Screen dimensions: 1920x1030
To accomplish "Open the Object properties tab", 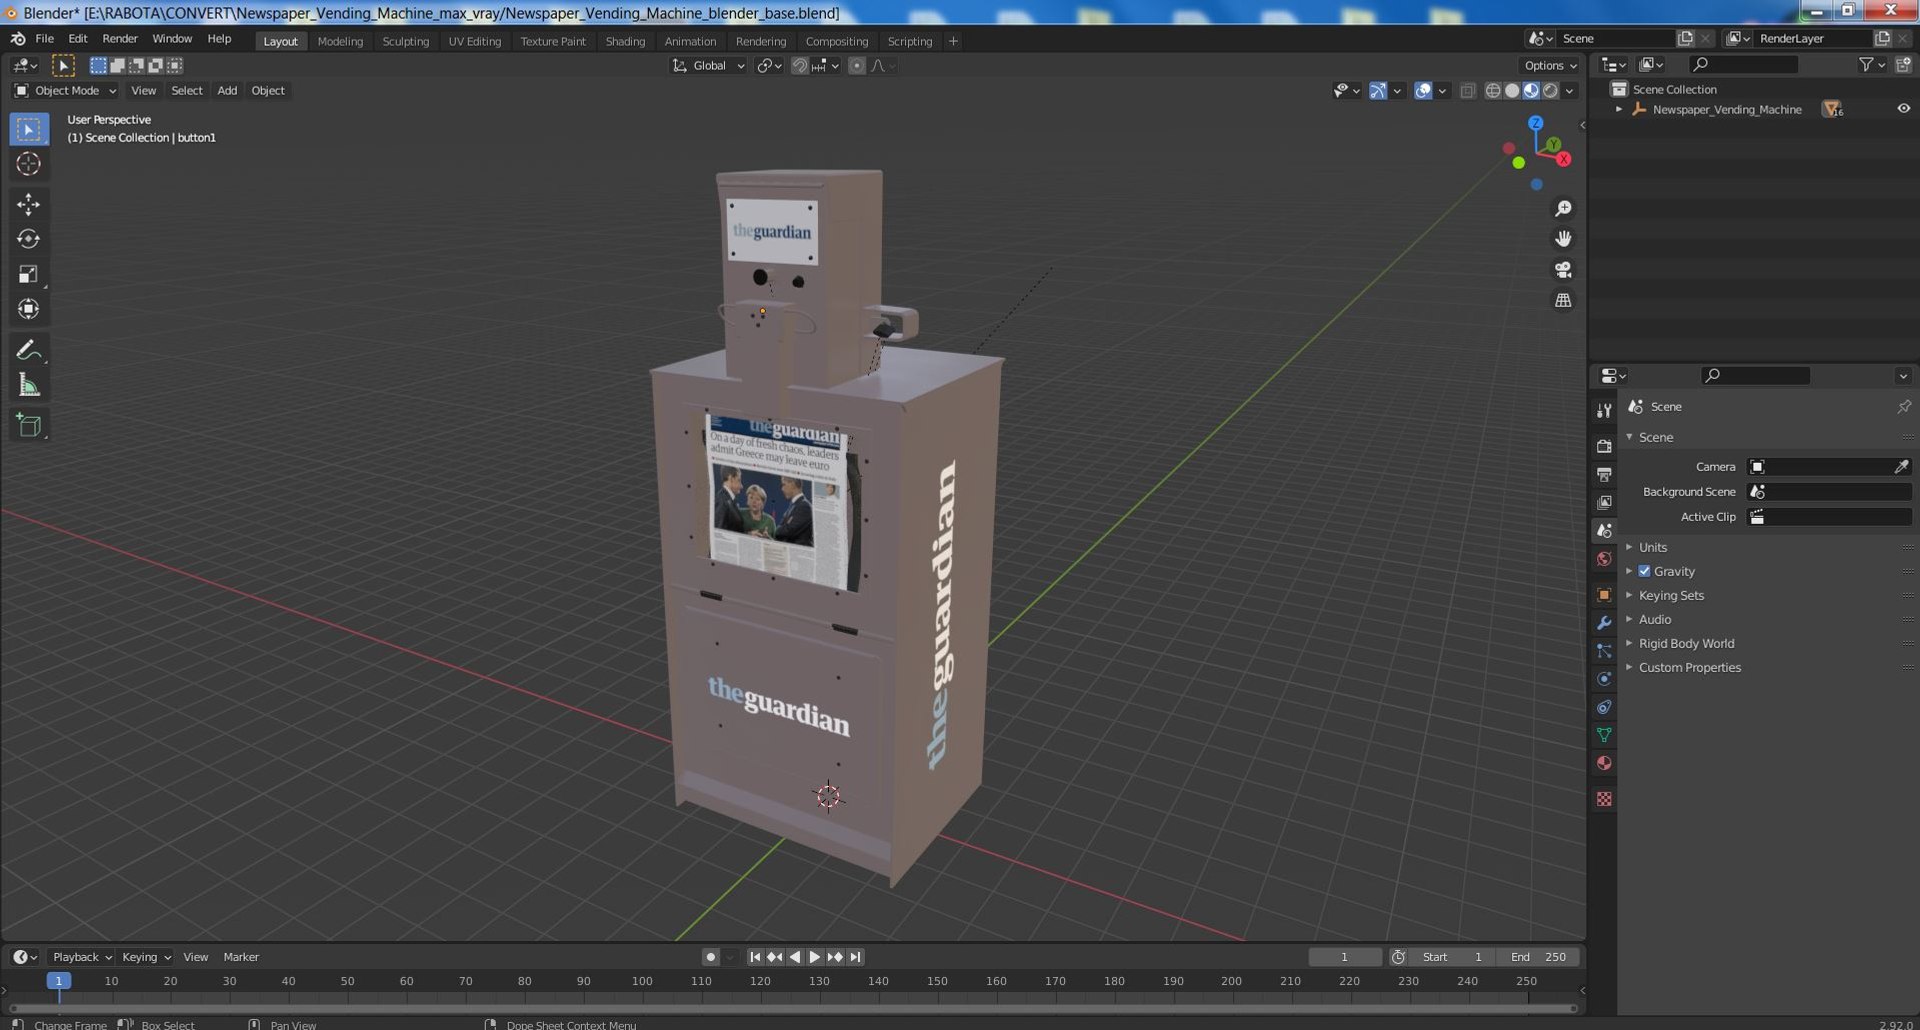I will (1604, 595).
